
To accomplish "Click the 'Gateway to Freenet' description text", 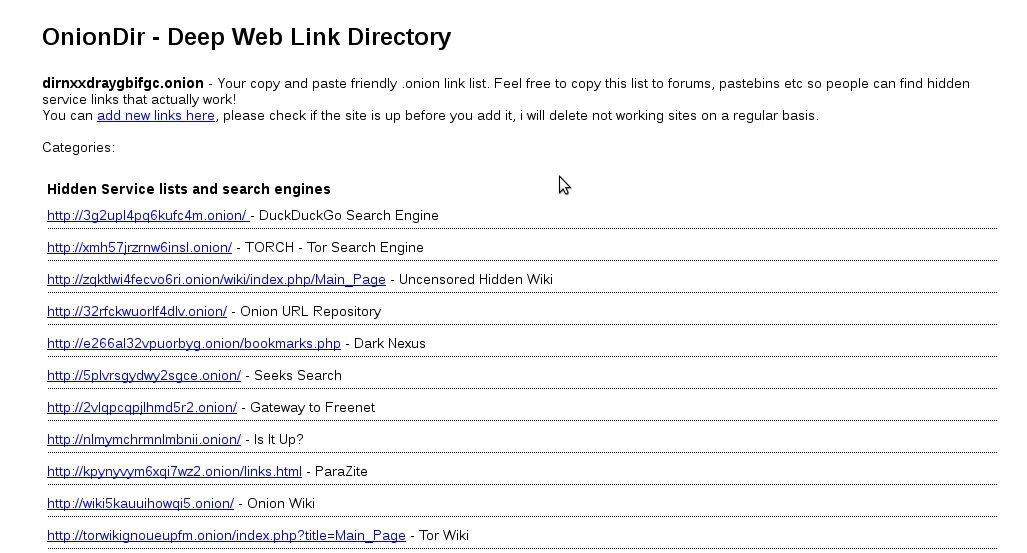I will pyautogui.click(x=312, y=408).
